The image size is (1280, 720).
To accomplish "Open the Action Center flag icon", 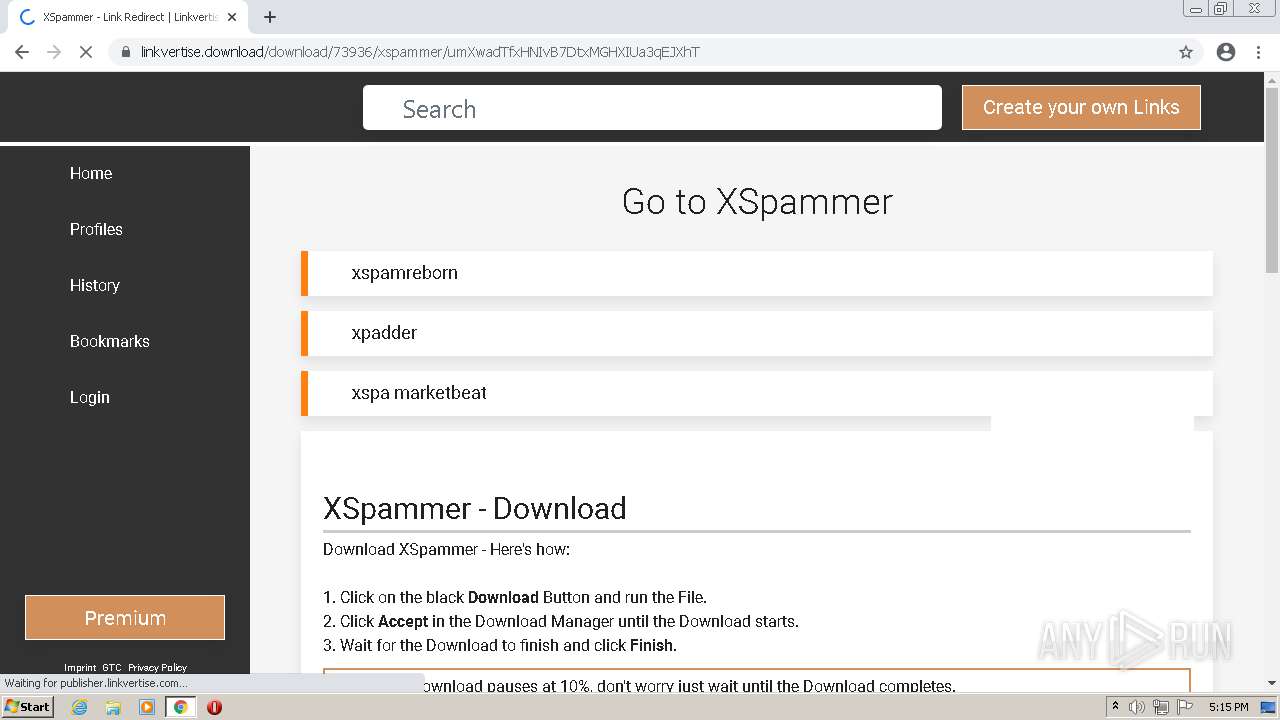I will point(1185,707).
